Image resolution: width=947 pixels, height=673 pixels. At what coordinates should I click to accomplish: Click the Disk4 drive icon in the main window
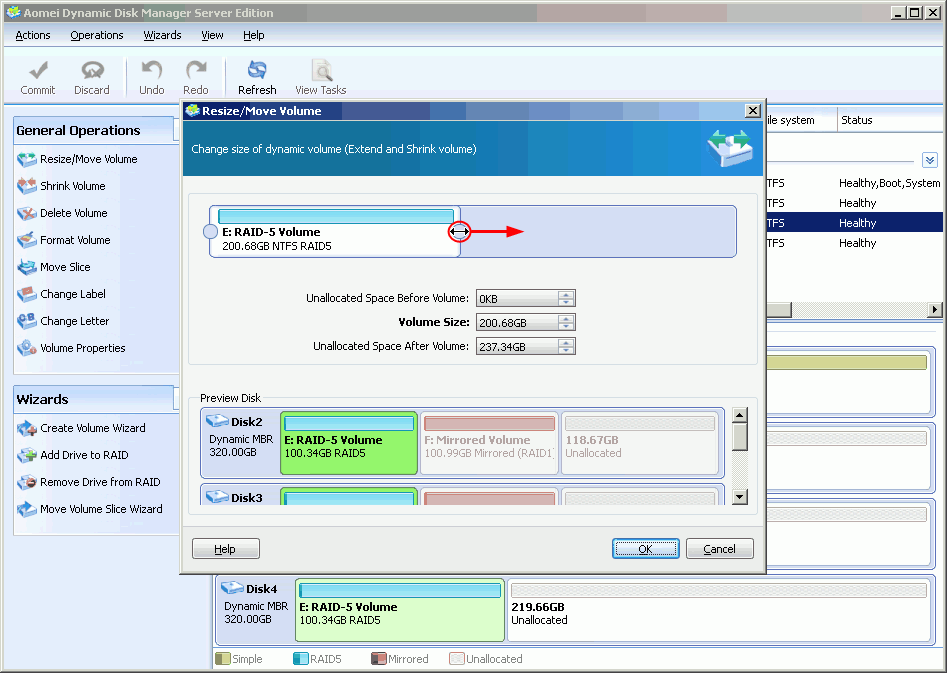coord(232,588)
